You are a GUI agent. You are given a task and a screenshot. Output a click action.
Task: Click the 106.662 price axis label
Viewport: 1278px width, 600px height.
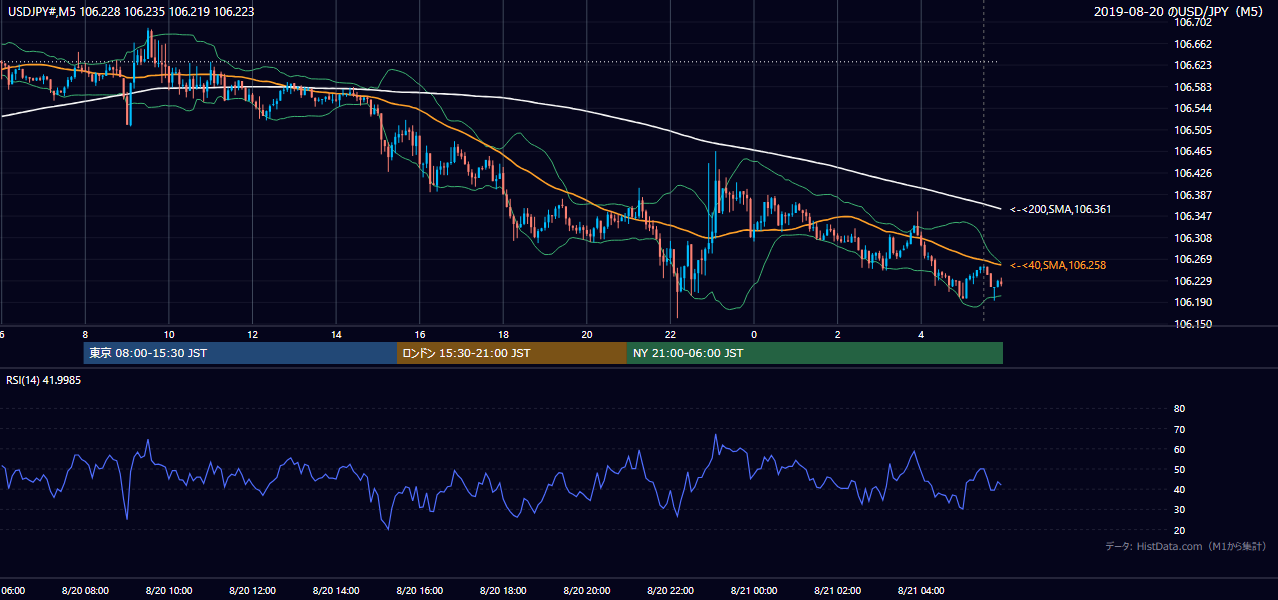click(x=1193, y=44)
